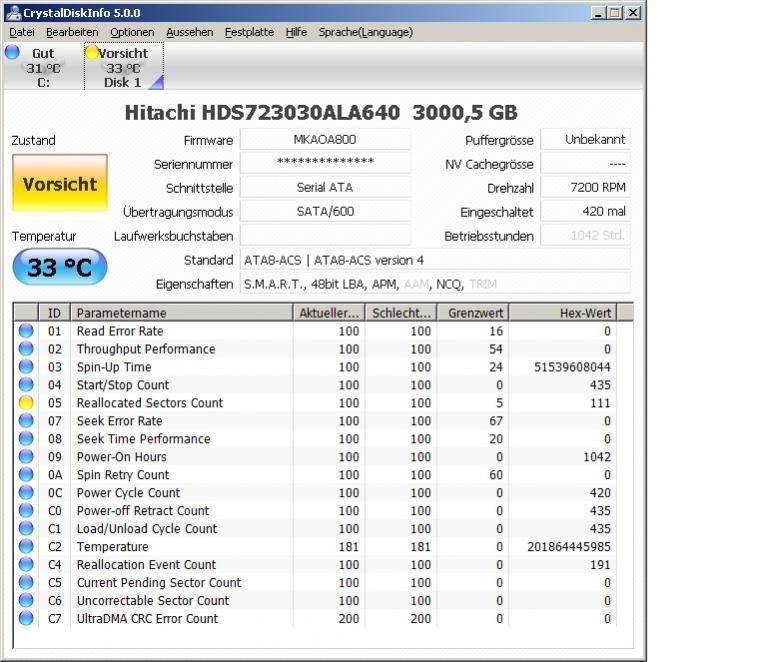Open the Sprache(Language) menu

366,32
